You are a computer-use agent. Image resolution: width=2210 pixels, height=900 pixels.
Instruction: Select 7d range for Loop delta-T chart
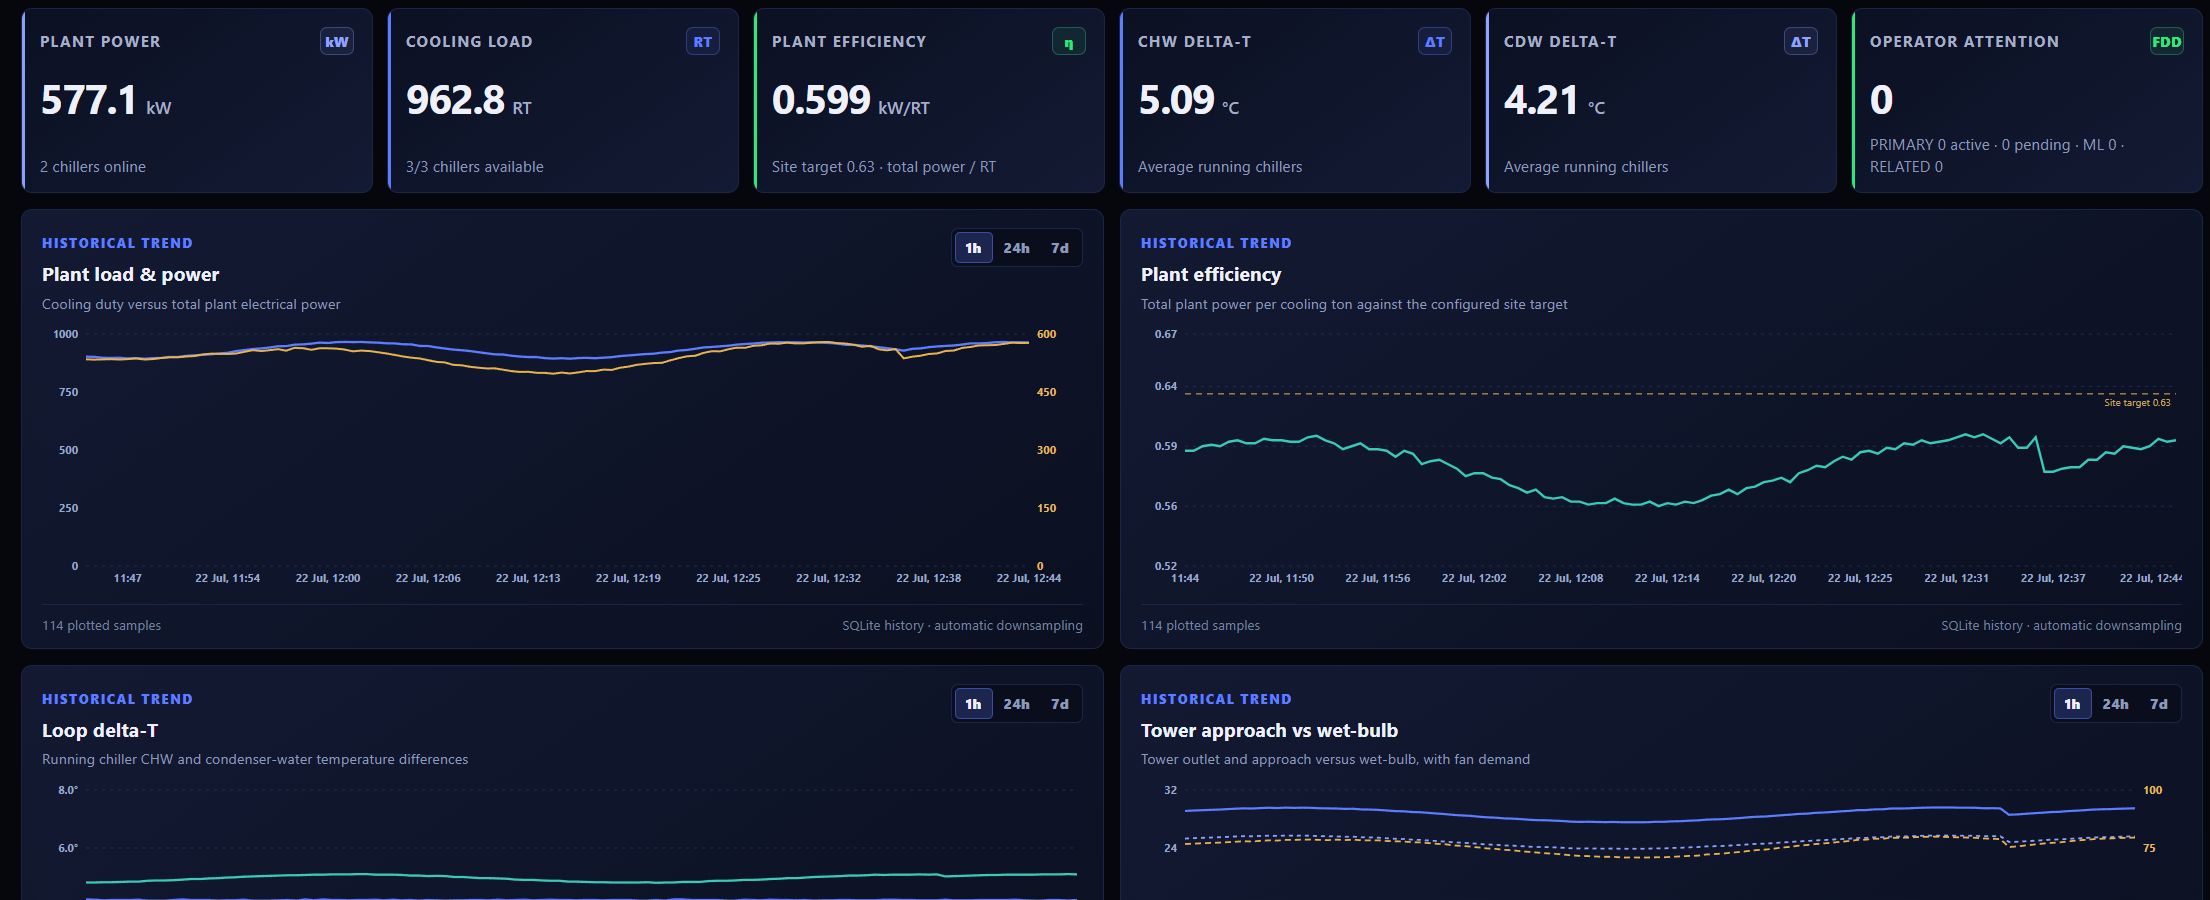(x=1060, y=704)
